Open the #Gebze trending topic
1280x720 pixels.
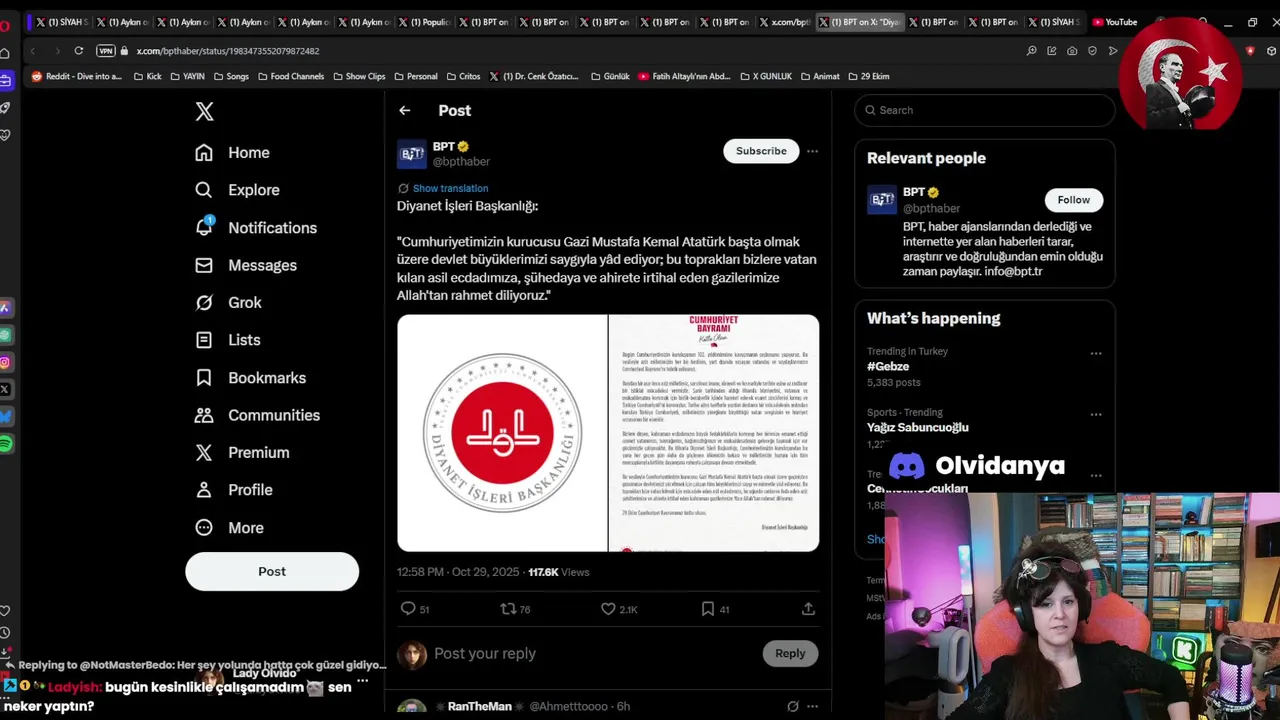click(x=888, y=367)
